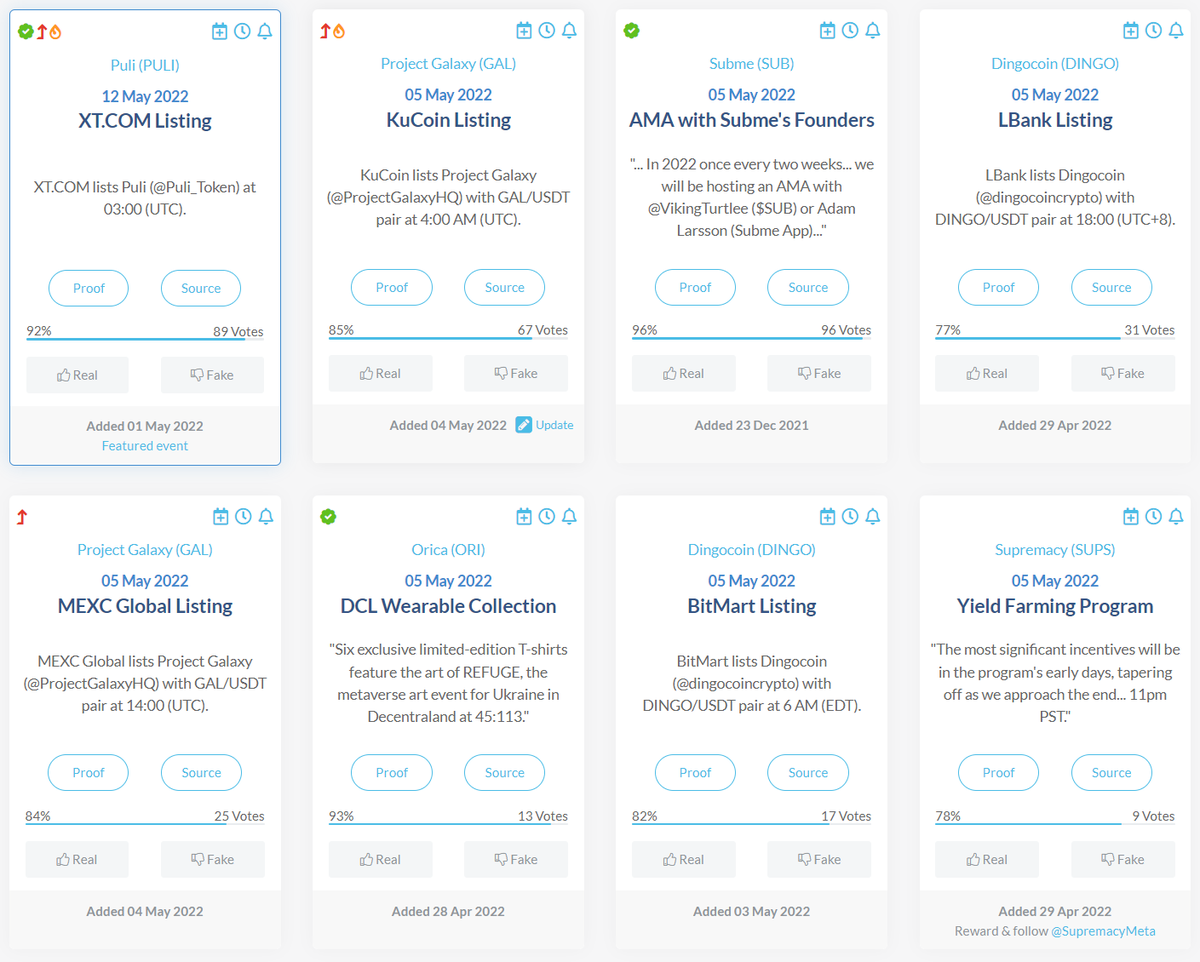This screenshot has width=1200, height=962.
Task: Vote Fake on XT.COM Listing
Action: click(212, 375)
